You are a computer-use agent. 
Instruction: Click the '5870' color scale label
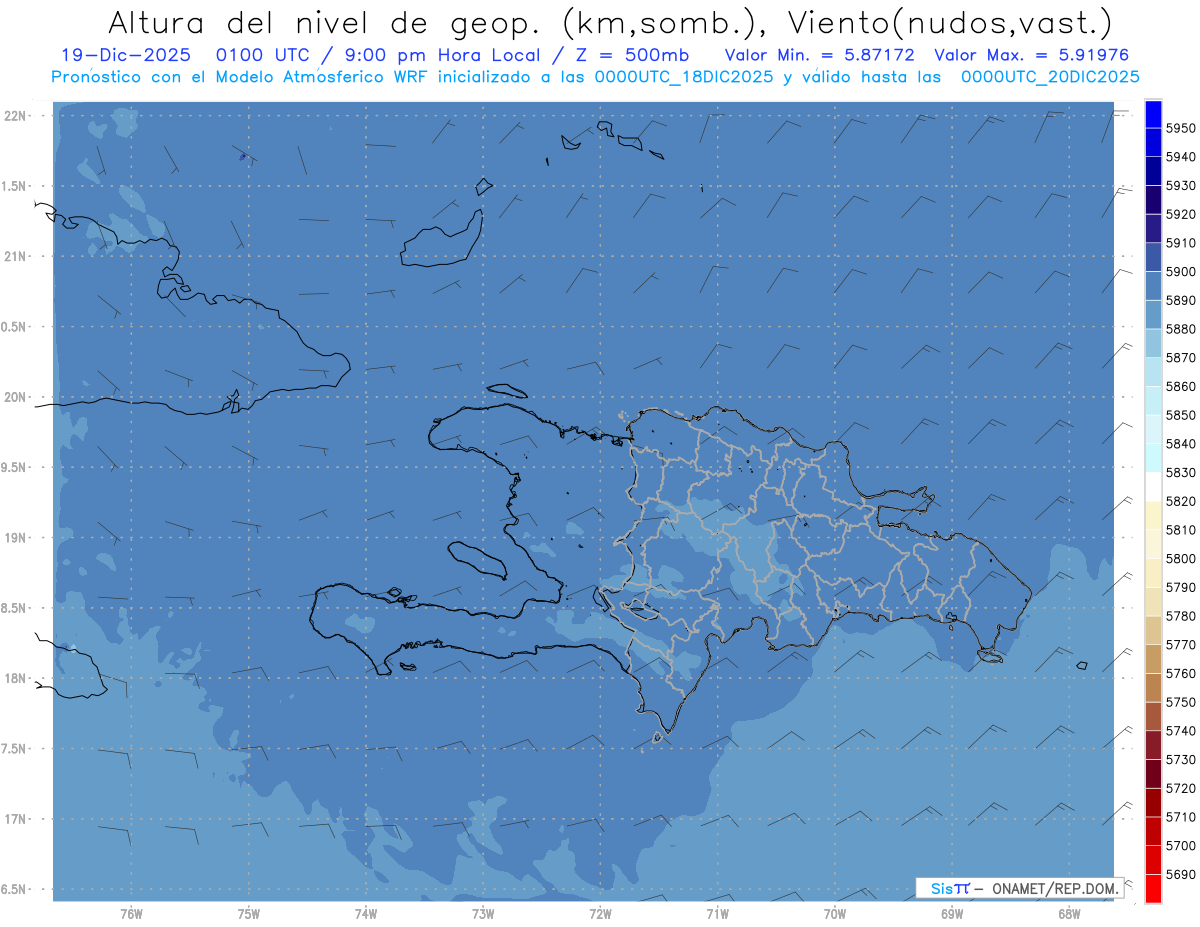pos(1181,357)
